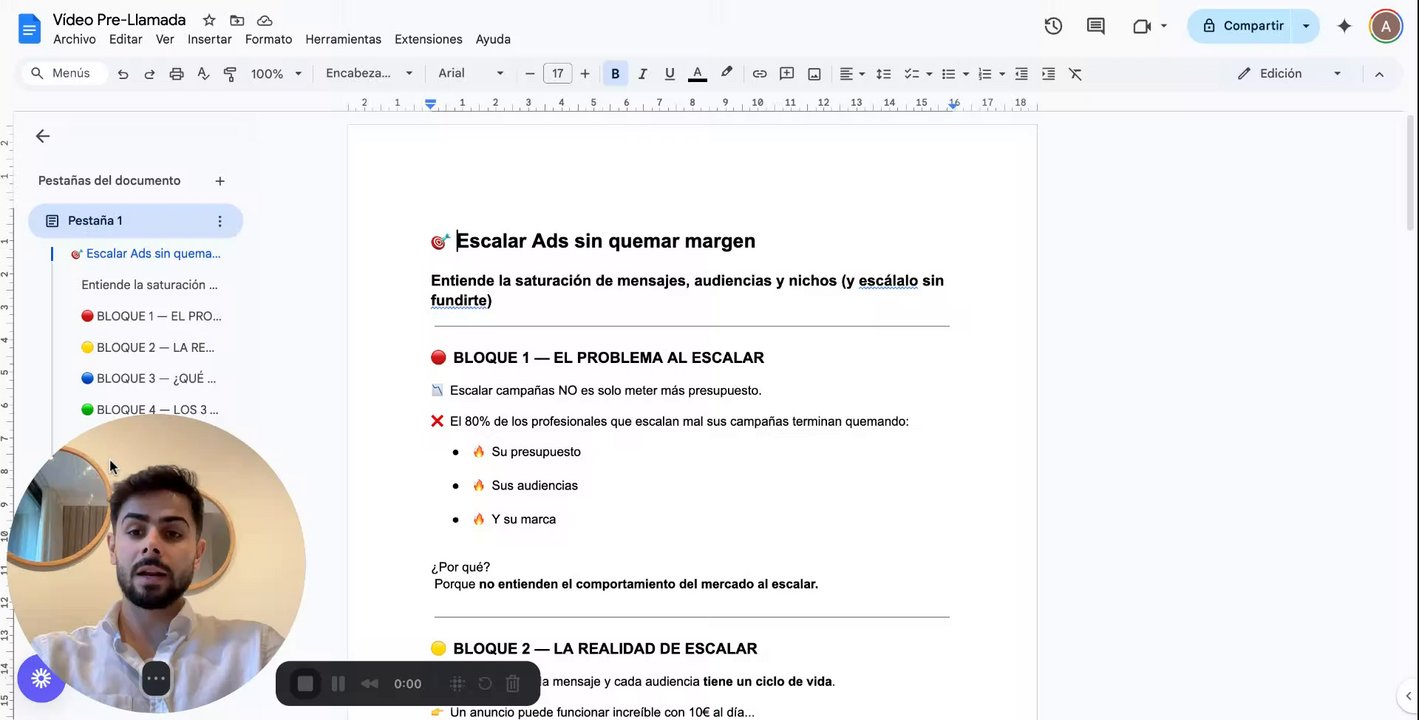Go back using the sidebar arrow

(x=42, y=136)
